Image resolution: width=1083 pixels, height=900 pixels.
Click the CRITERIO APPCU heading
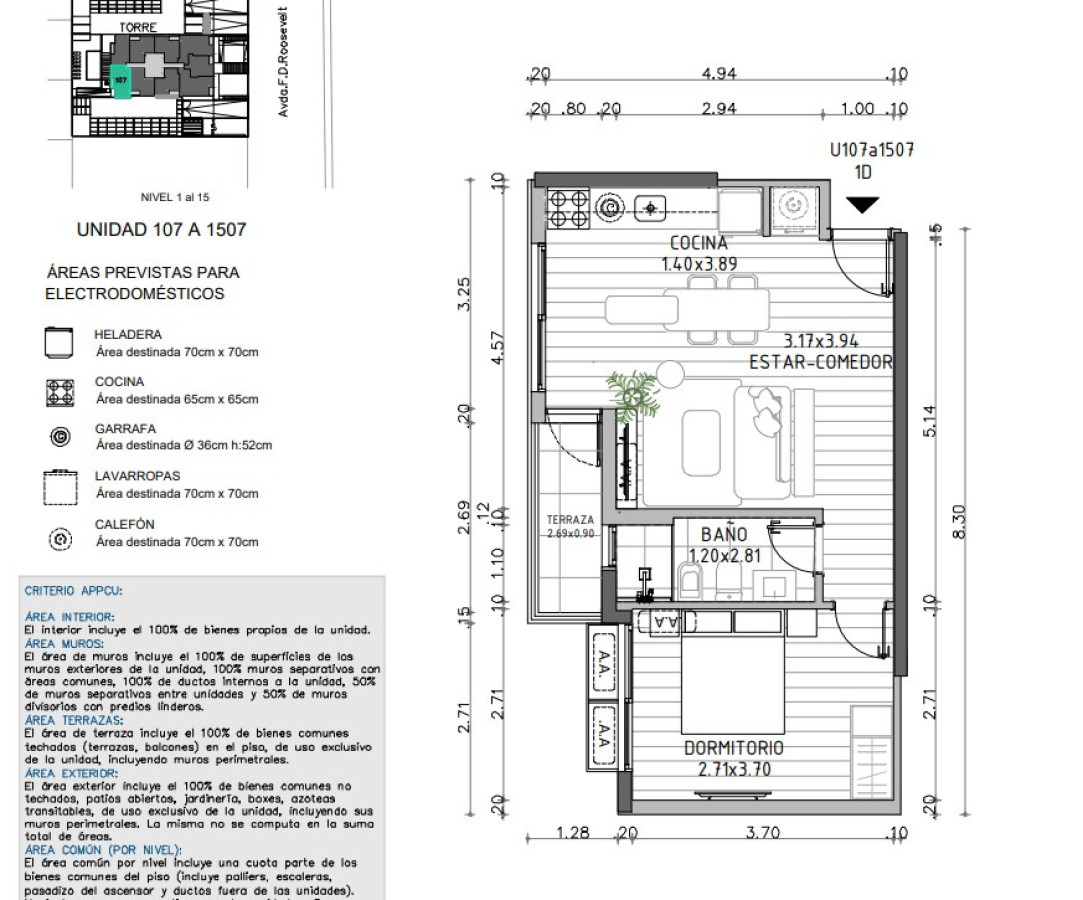click(x=73, y=591)
